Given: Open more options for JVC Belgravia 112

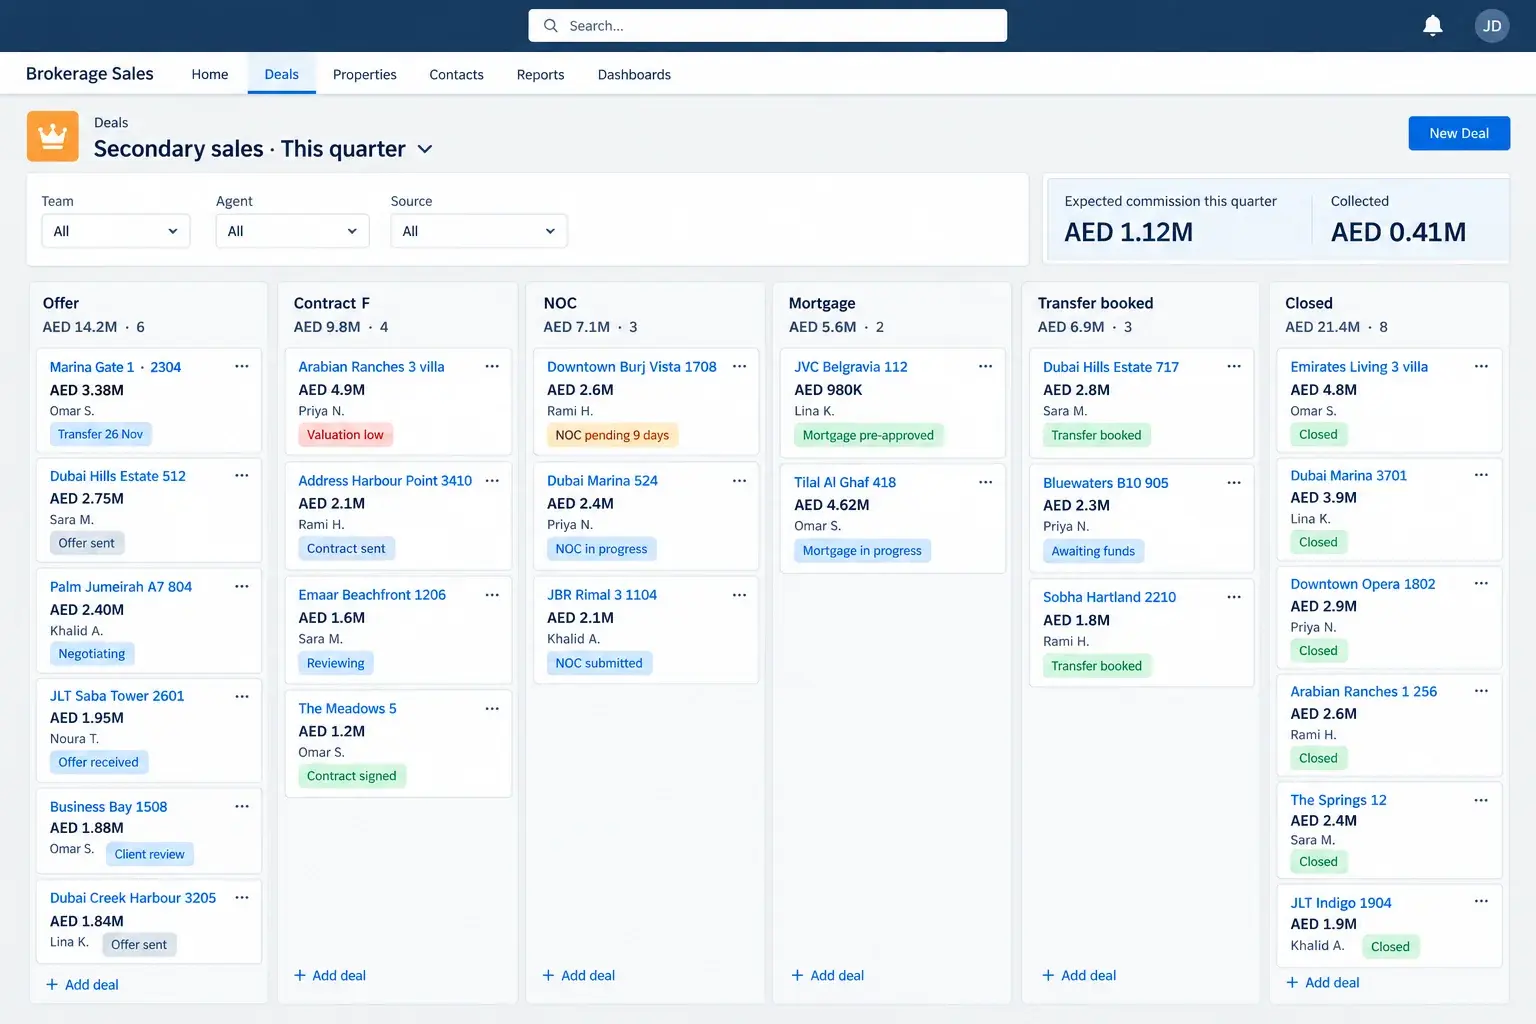Looking at the screenshot, I should 986,367.
